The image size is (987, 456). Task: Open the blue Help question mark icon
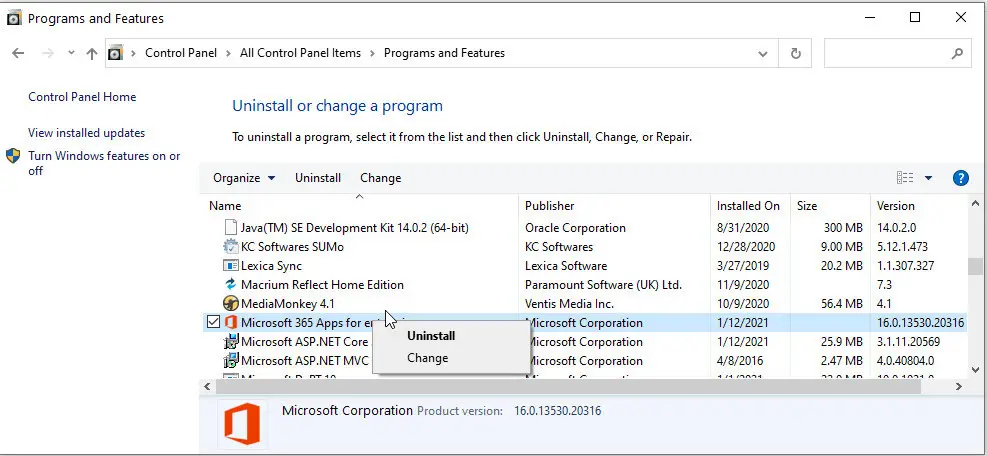click(961, 178)
